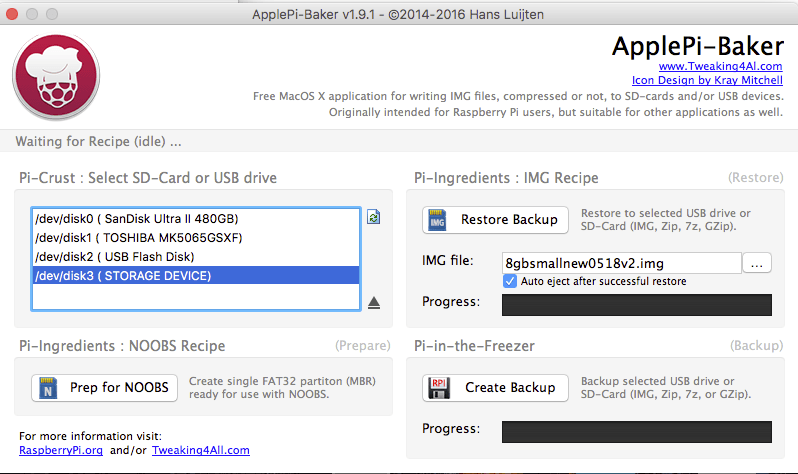Click the NOOBS SD card icon

pos(48,388)
